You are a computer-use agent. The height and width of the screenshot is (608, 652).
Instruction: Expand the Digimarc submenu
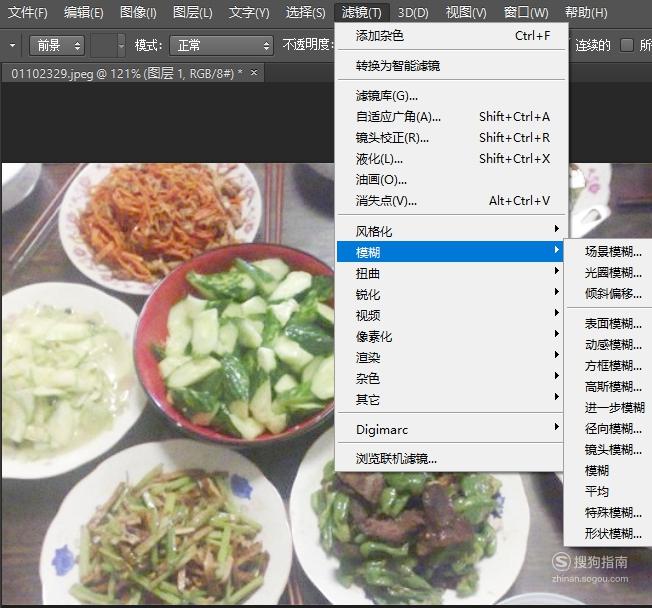click(x=450, y=430)
